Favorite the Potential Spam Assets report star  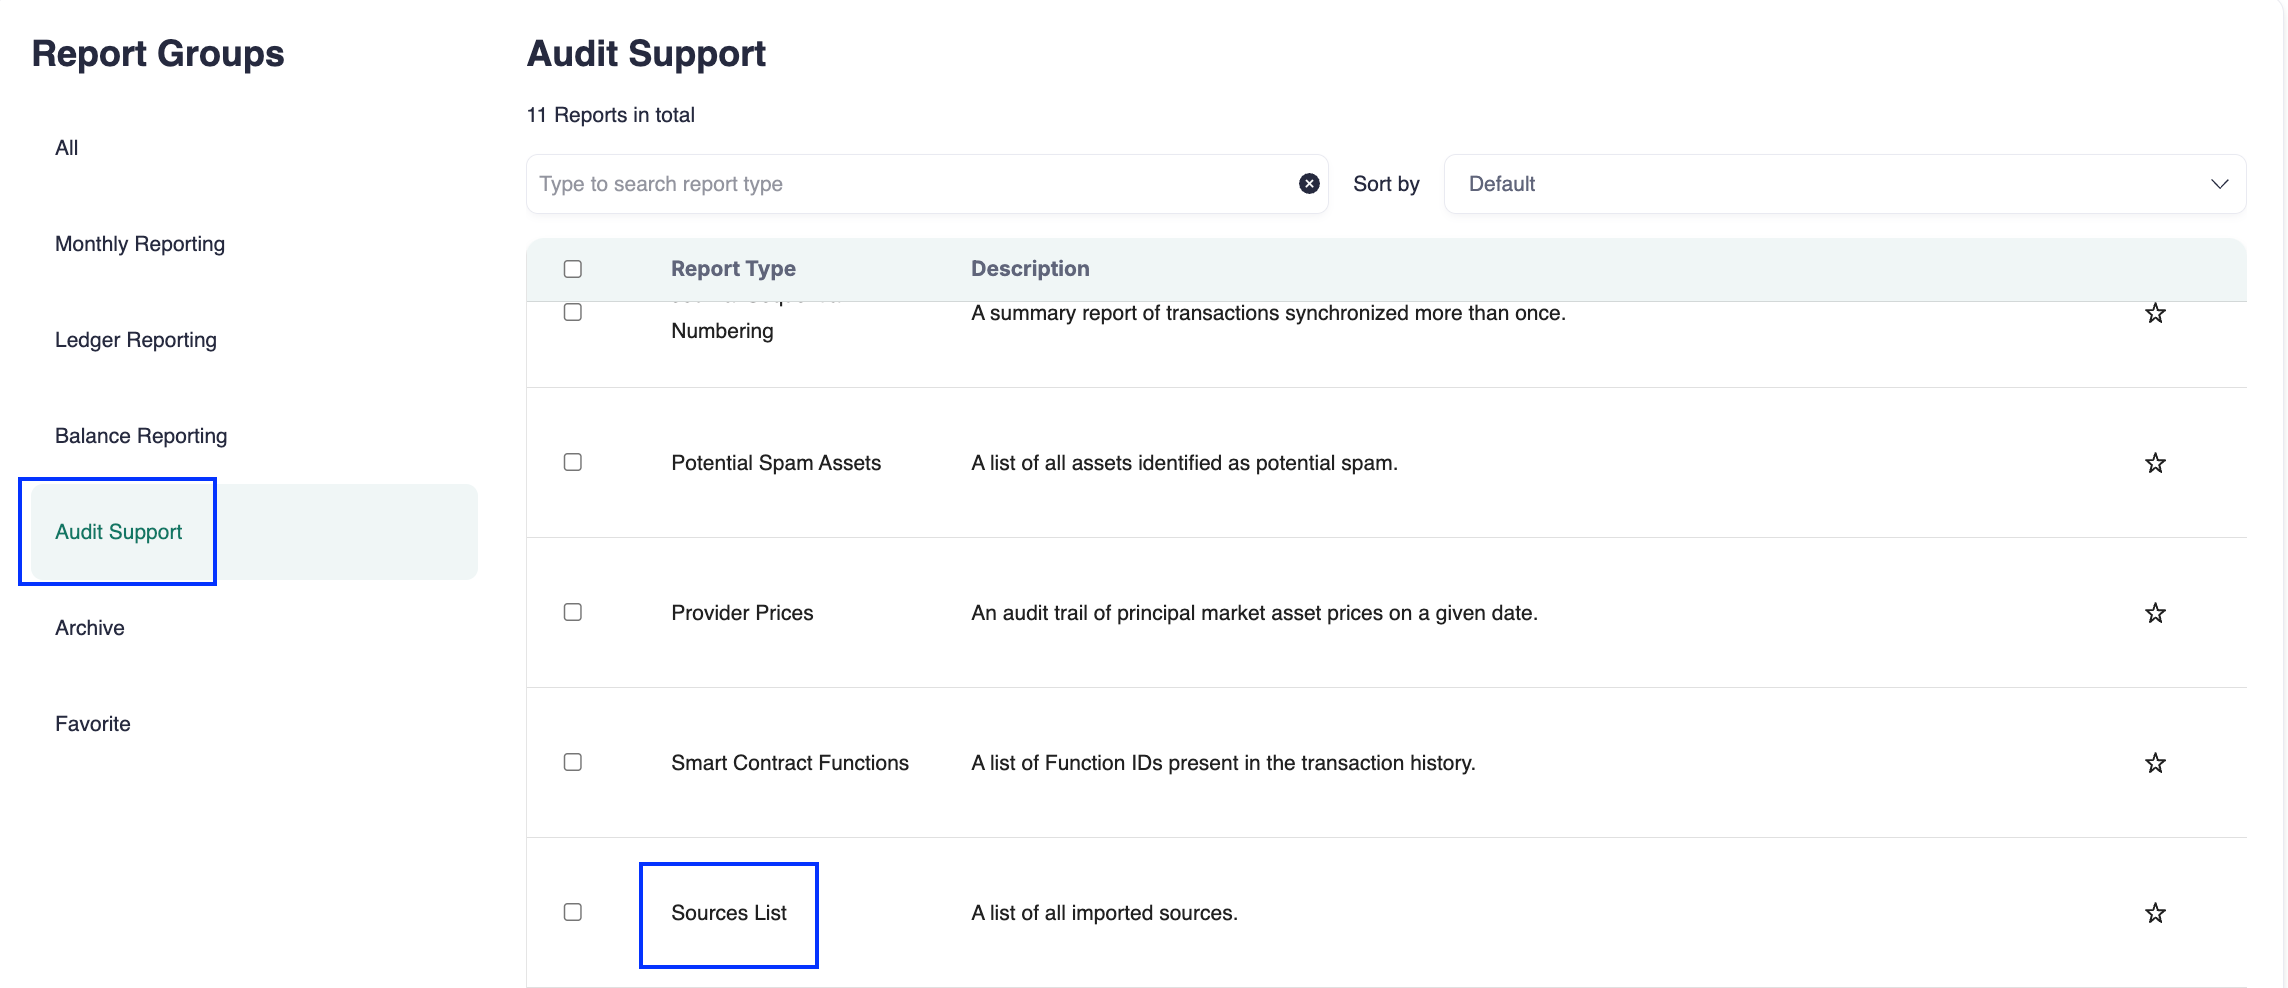[2155, 463]
